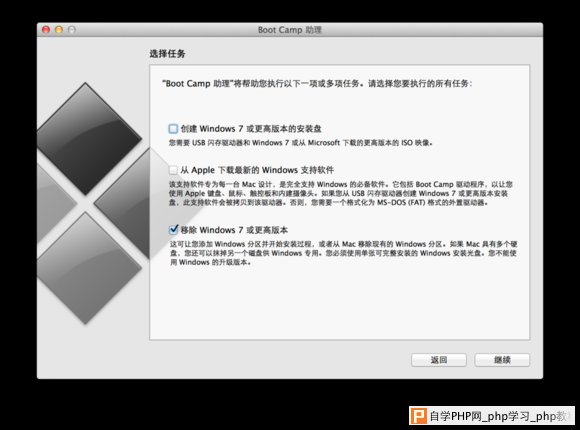Click the 继续 button to proceed
This screenshot has height=430, width=580.
(502, 360)
